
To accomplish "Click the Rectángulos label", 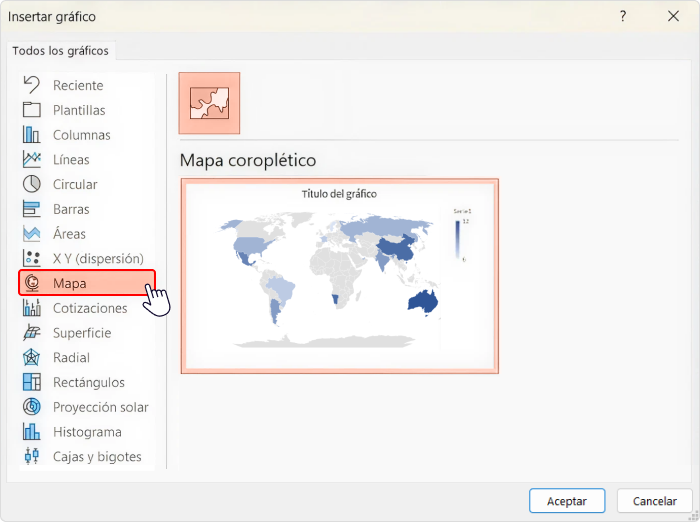I will pos(89,382).
